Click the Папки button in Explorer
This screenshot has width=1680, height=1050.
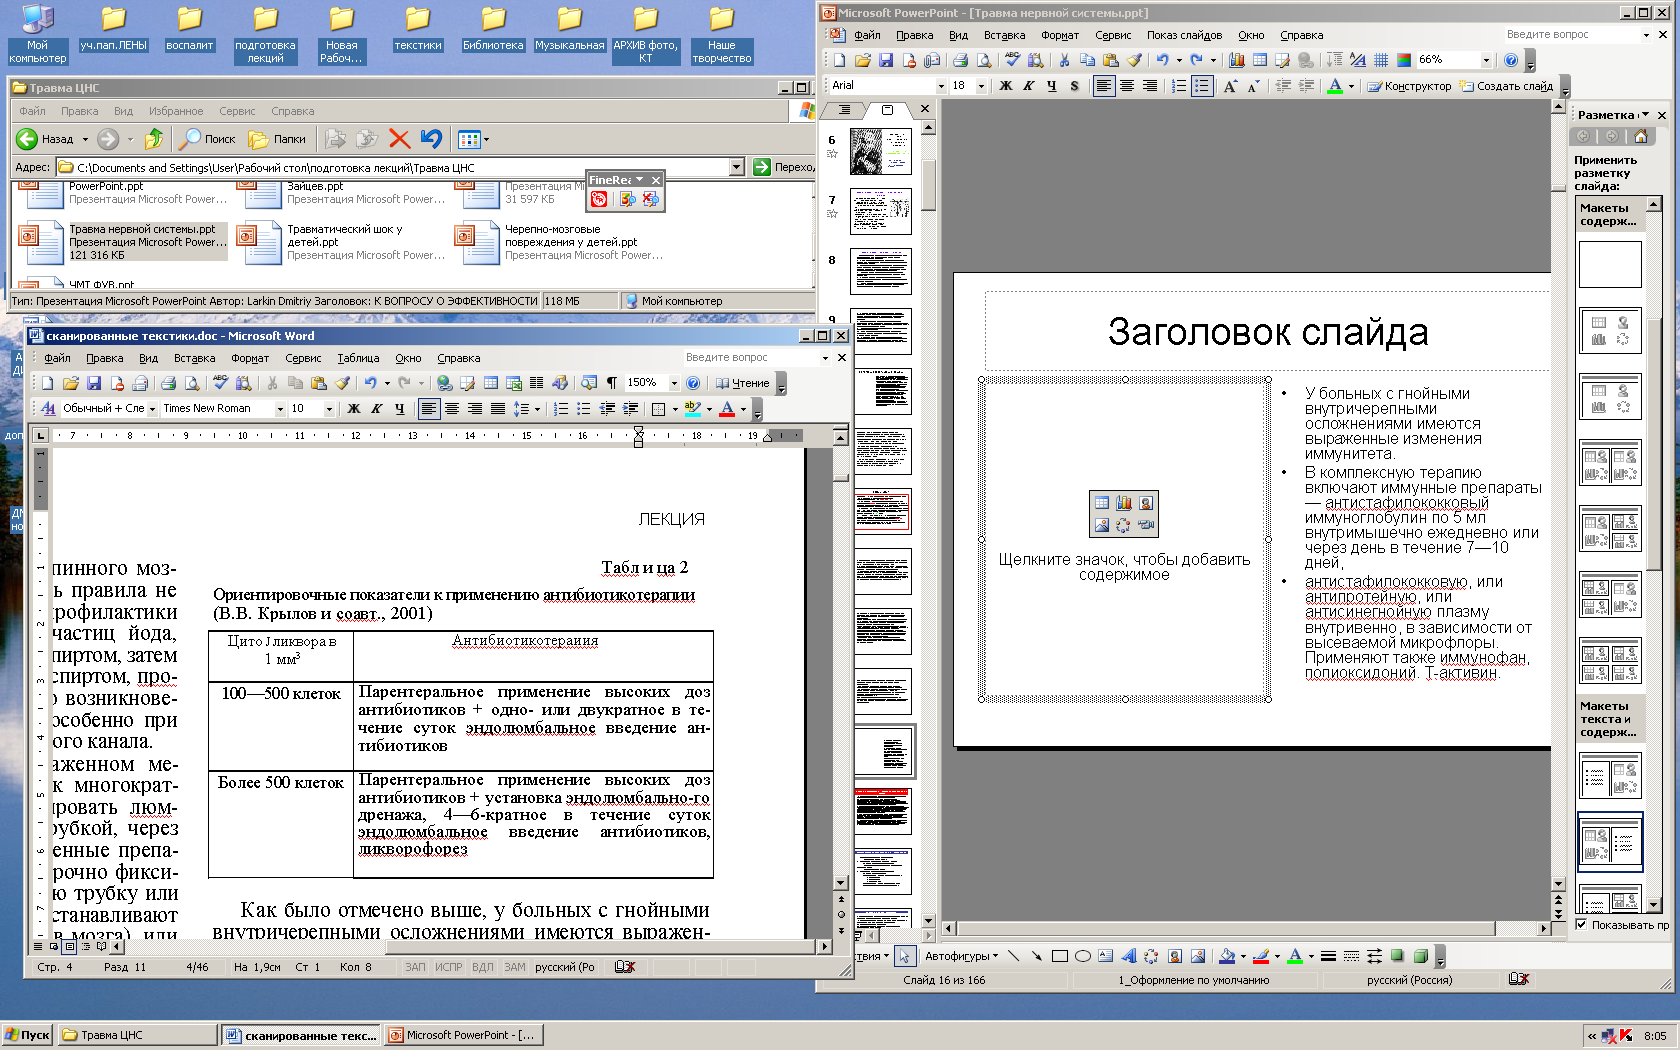click(x=277, y=139)
